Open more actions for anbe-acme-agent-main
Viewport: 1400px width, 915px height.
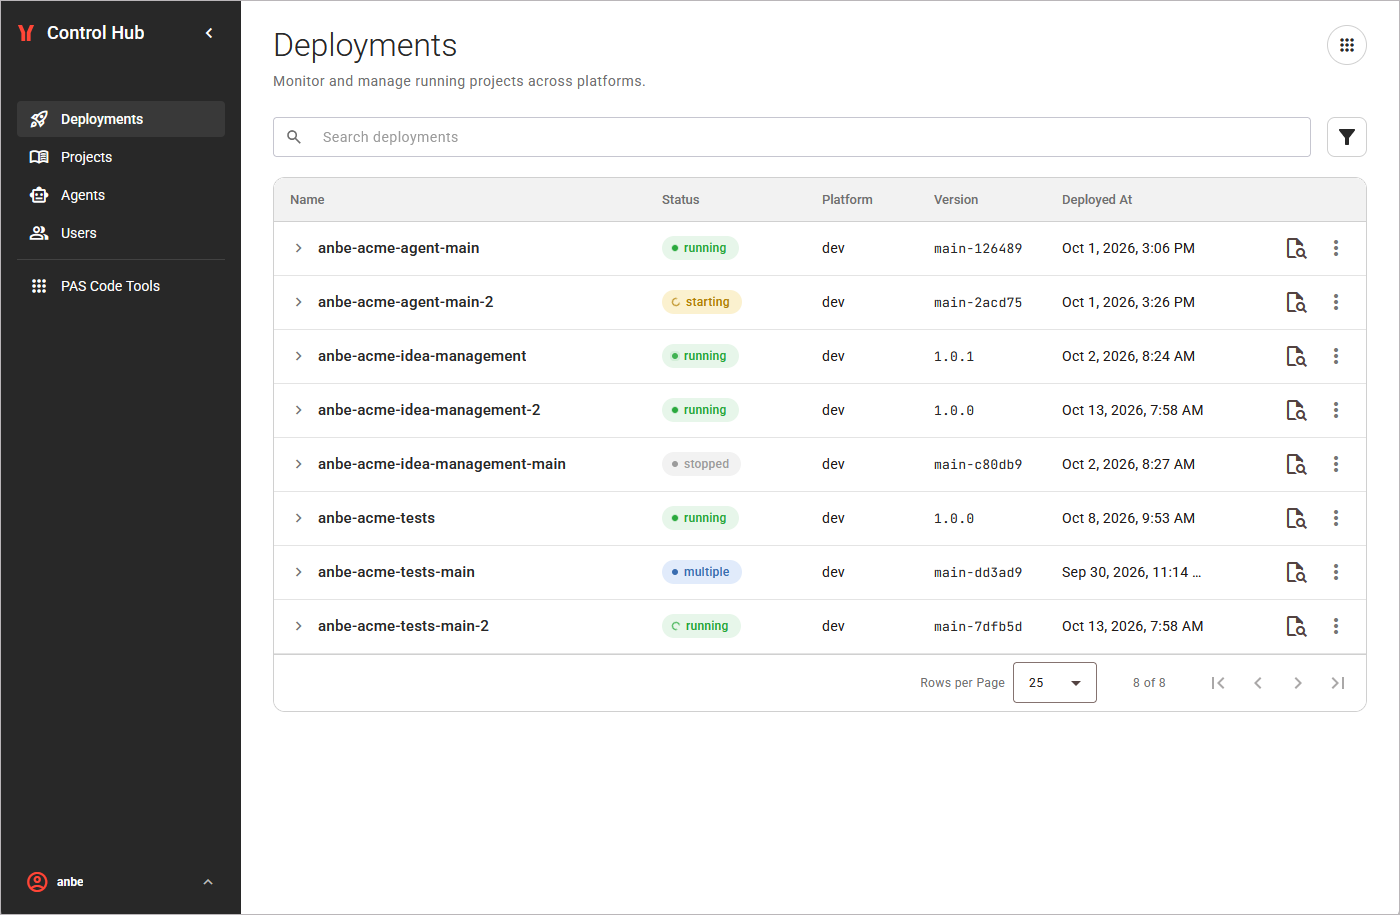(1336, 248)
